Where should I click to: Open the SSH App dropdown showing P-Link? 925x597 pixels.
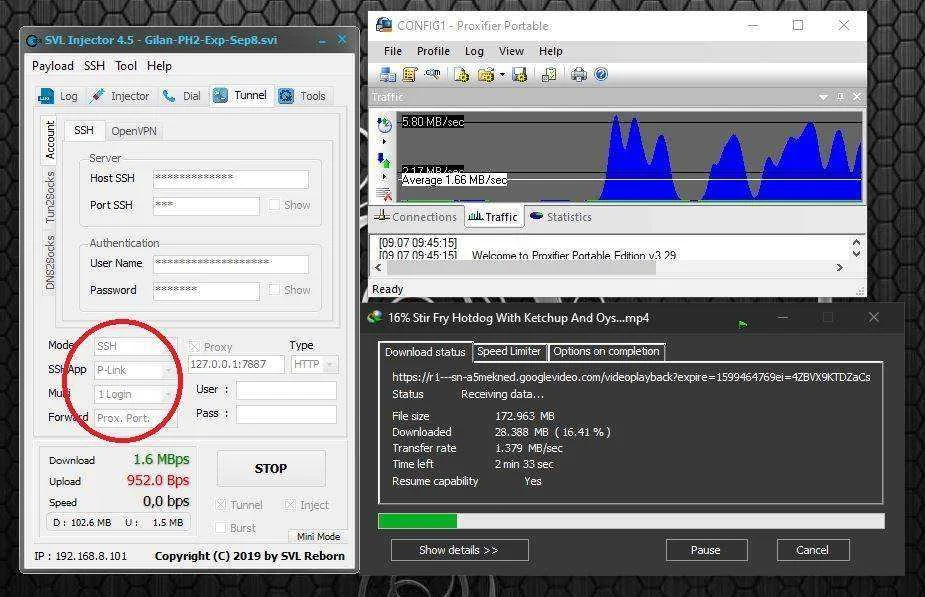point(135,370)
